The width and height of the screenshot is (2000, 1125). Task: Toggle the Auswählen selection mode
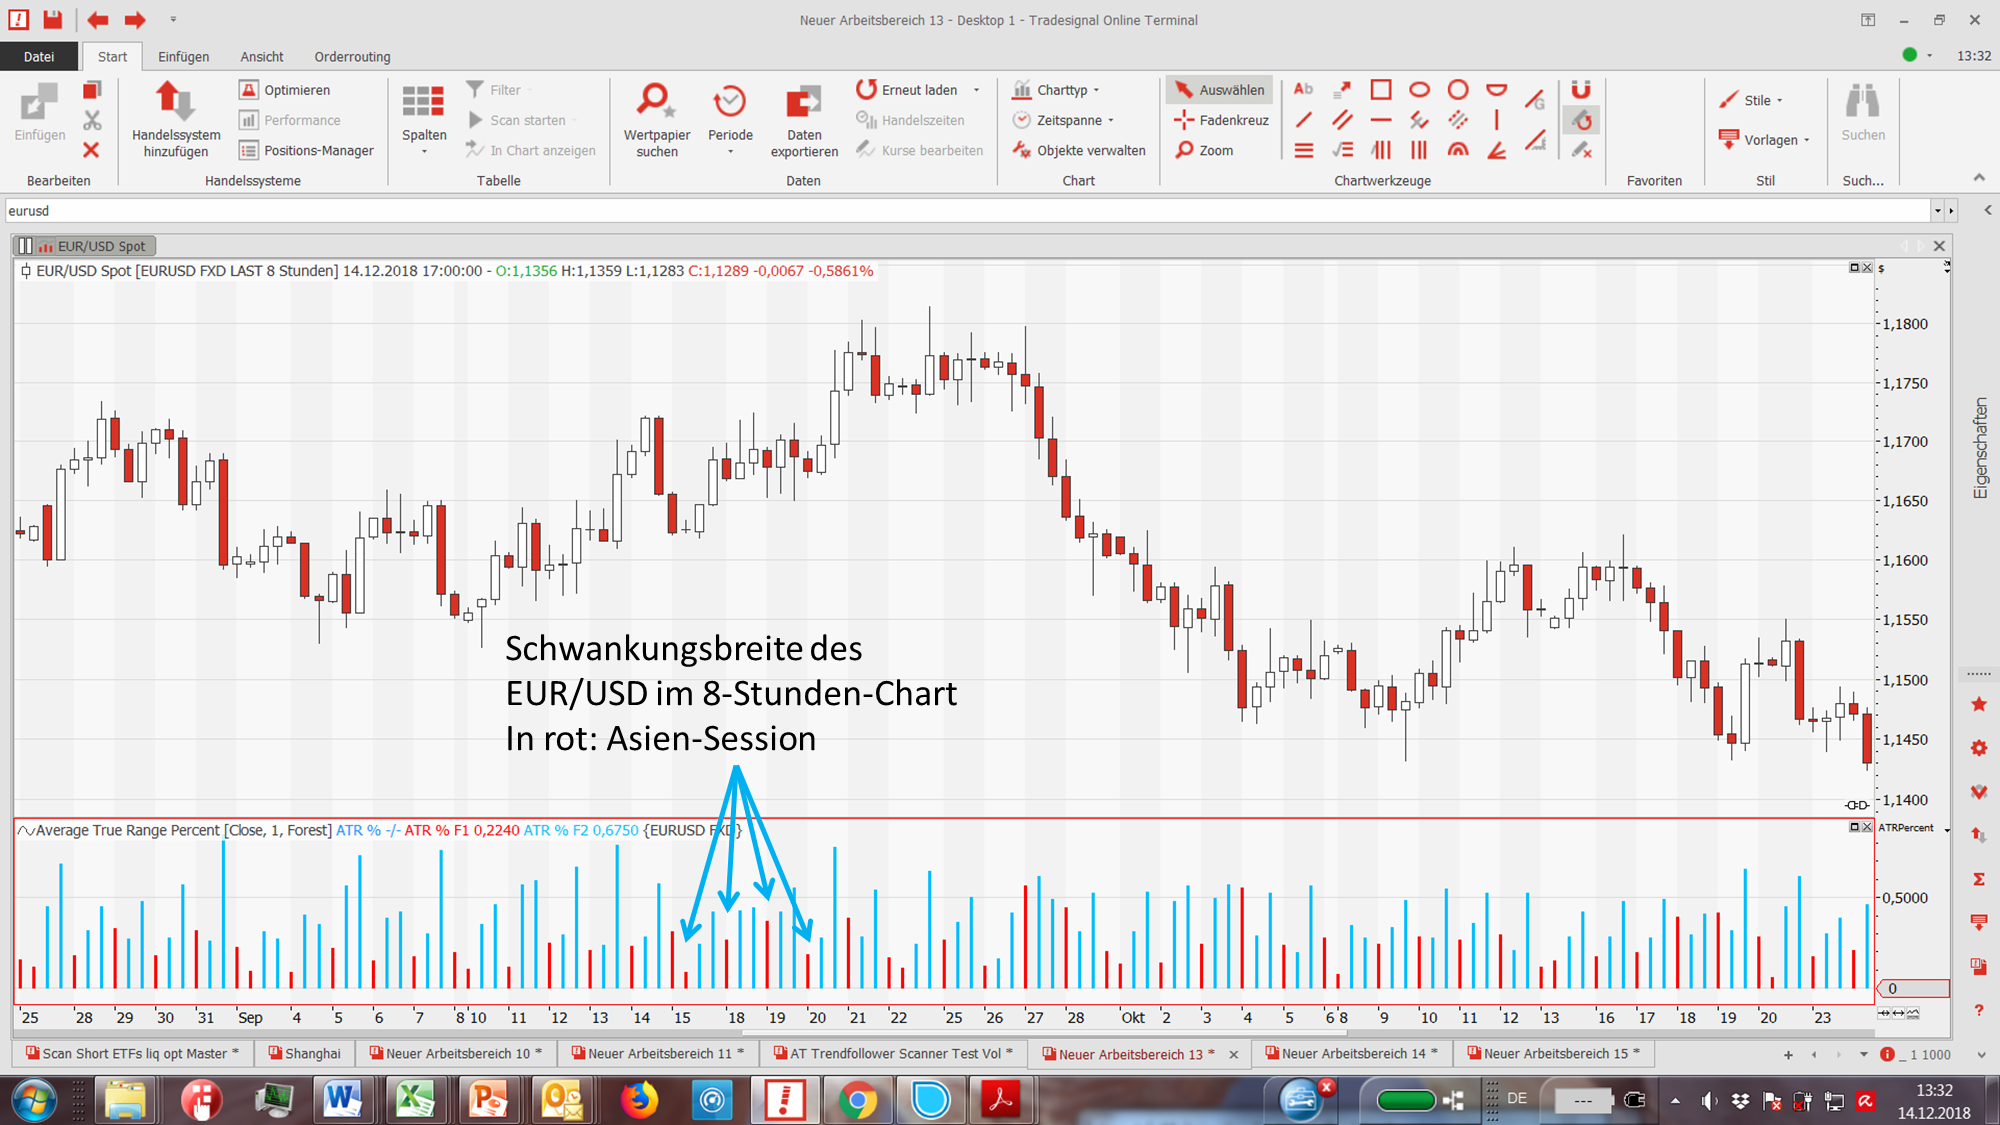(x=1220, y=90)
